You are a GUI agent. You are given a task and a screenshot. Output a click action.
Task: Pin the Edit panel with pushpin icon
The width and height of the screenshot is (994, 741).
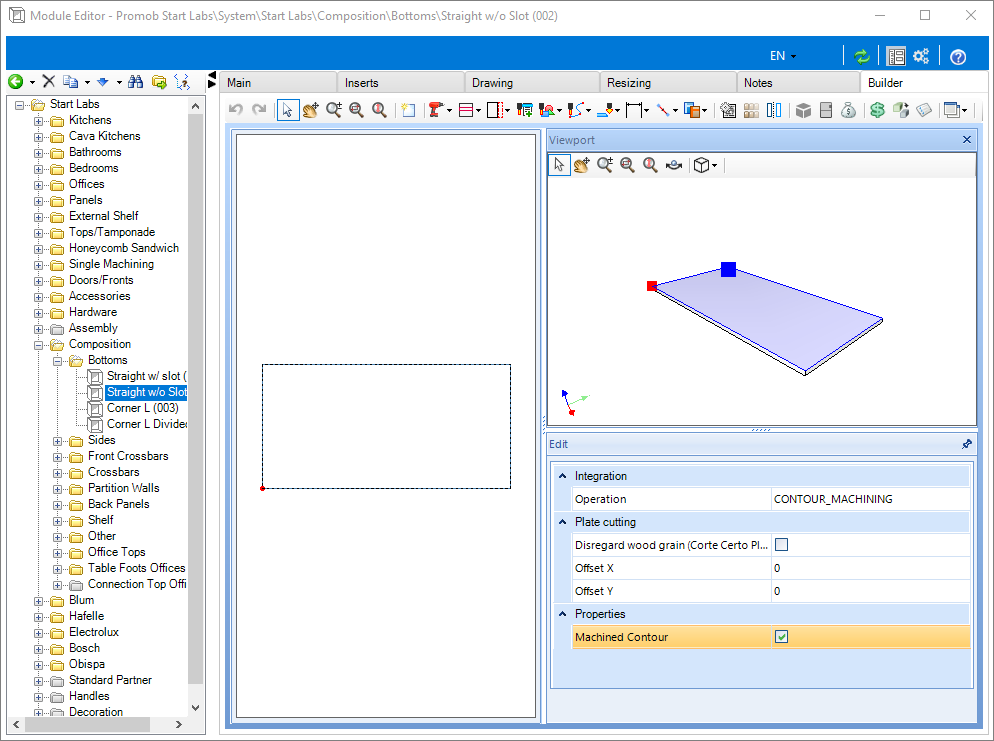pos(967,444)
